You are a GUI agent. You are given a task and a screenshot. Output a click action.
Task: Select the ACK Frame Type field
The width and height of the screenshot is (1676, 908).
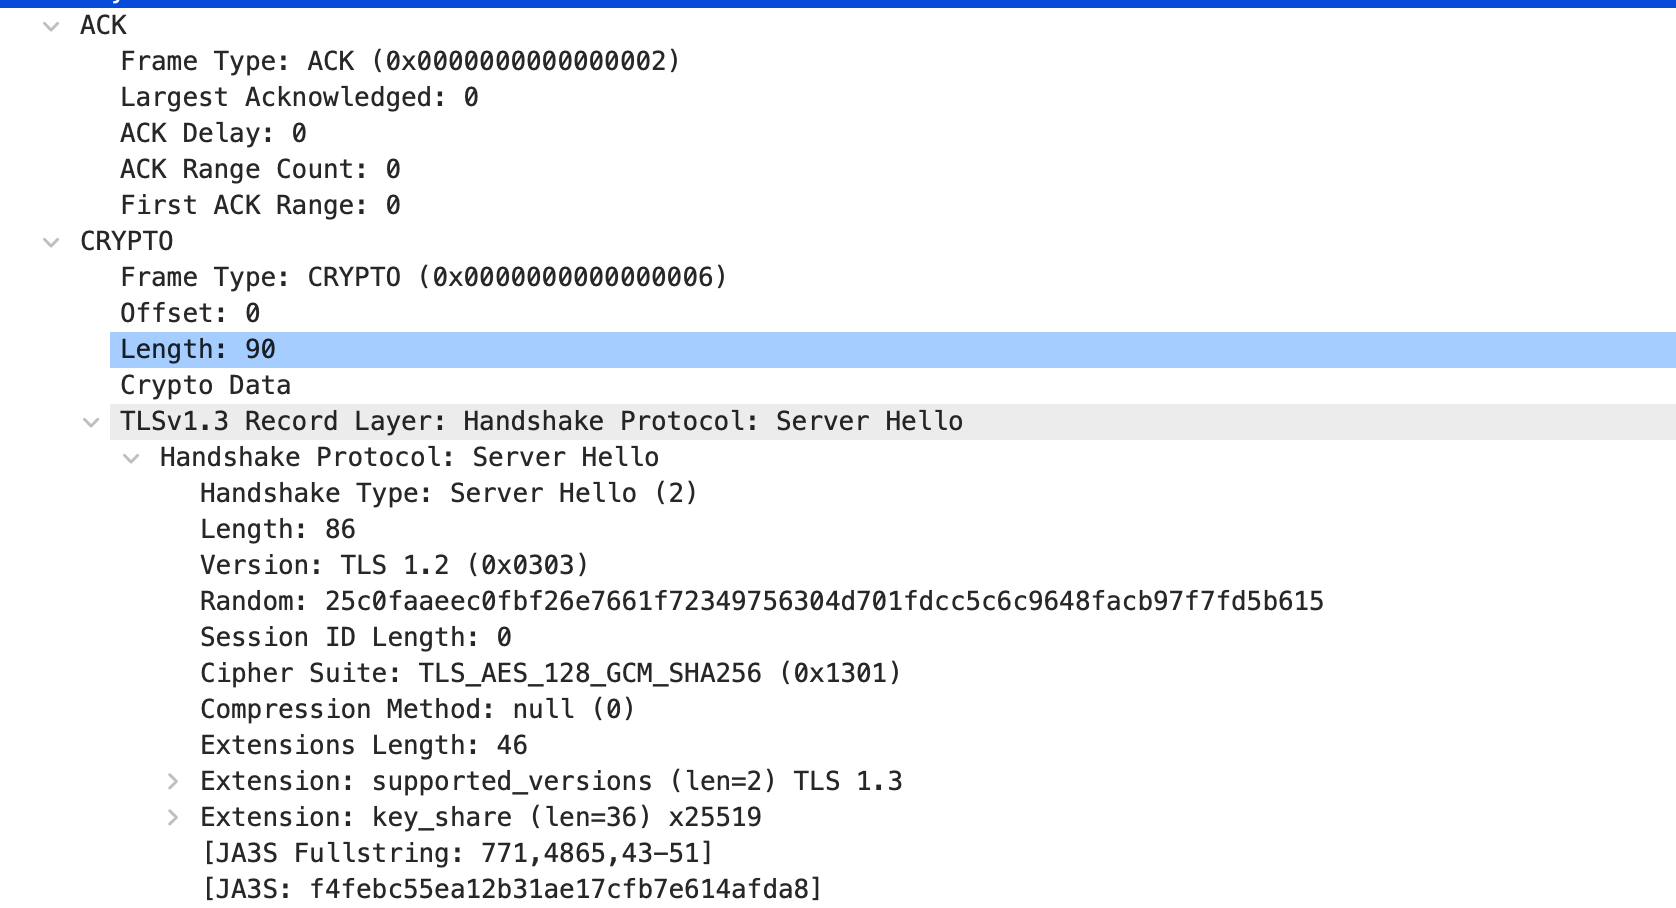click(x=399, y=62)
